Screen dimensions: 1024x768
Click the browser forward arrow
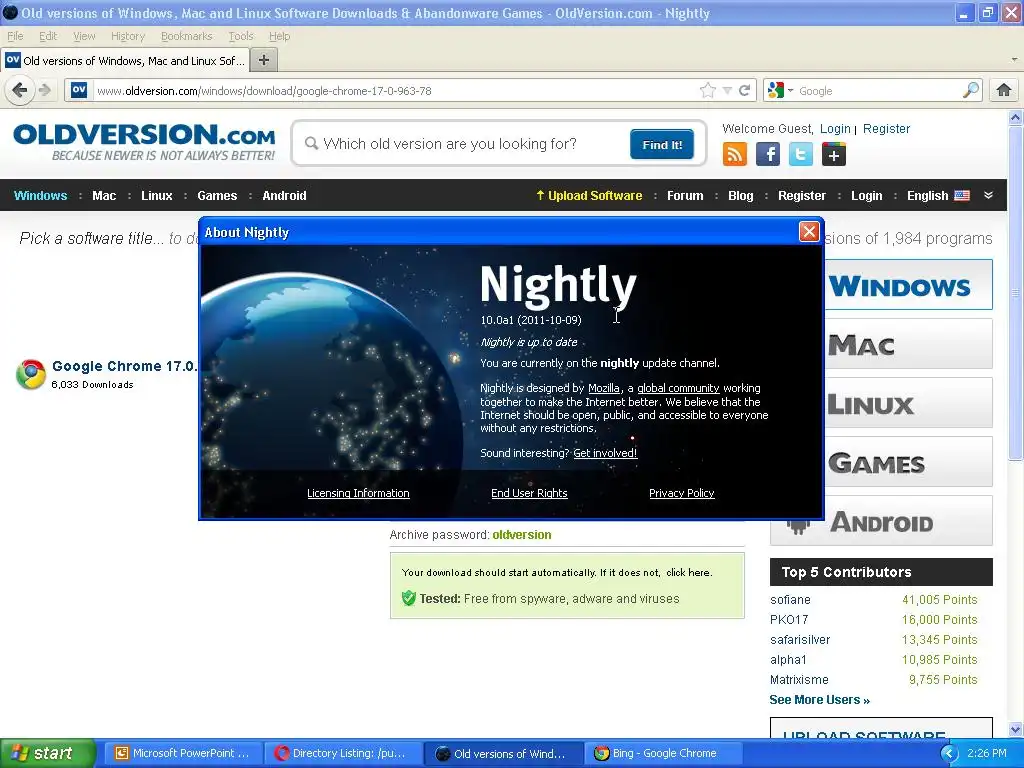[44, 90]
